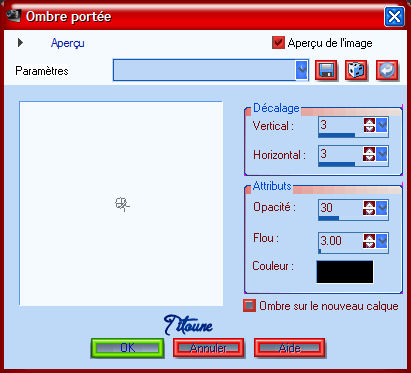The width and height of the screenshot is (411, 373).
Task: Open the Opacité value slider dropdown arrow
Action: [382, 208]
